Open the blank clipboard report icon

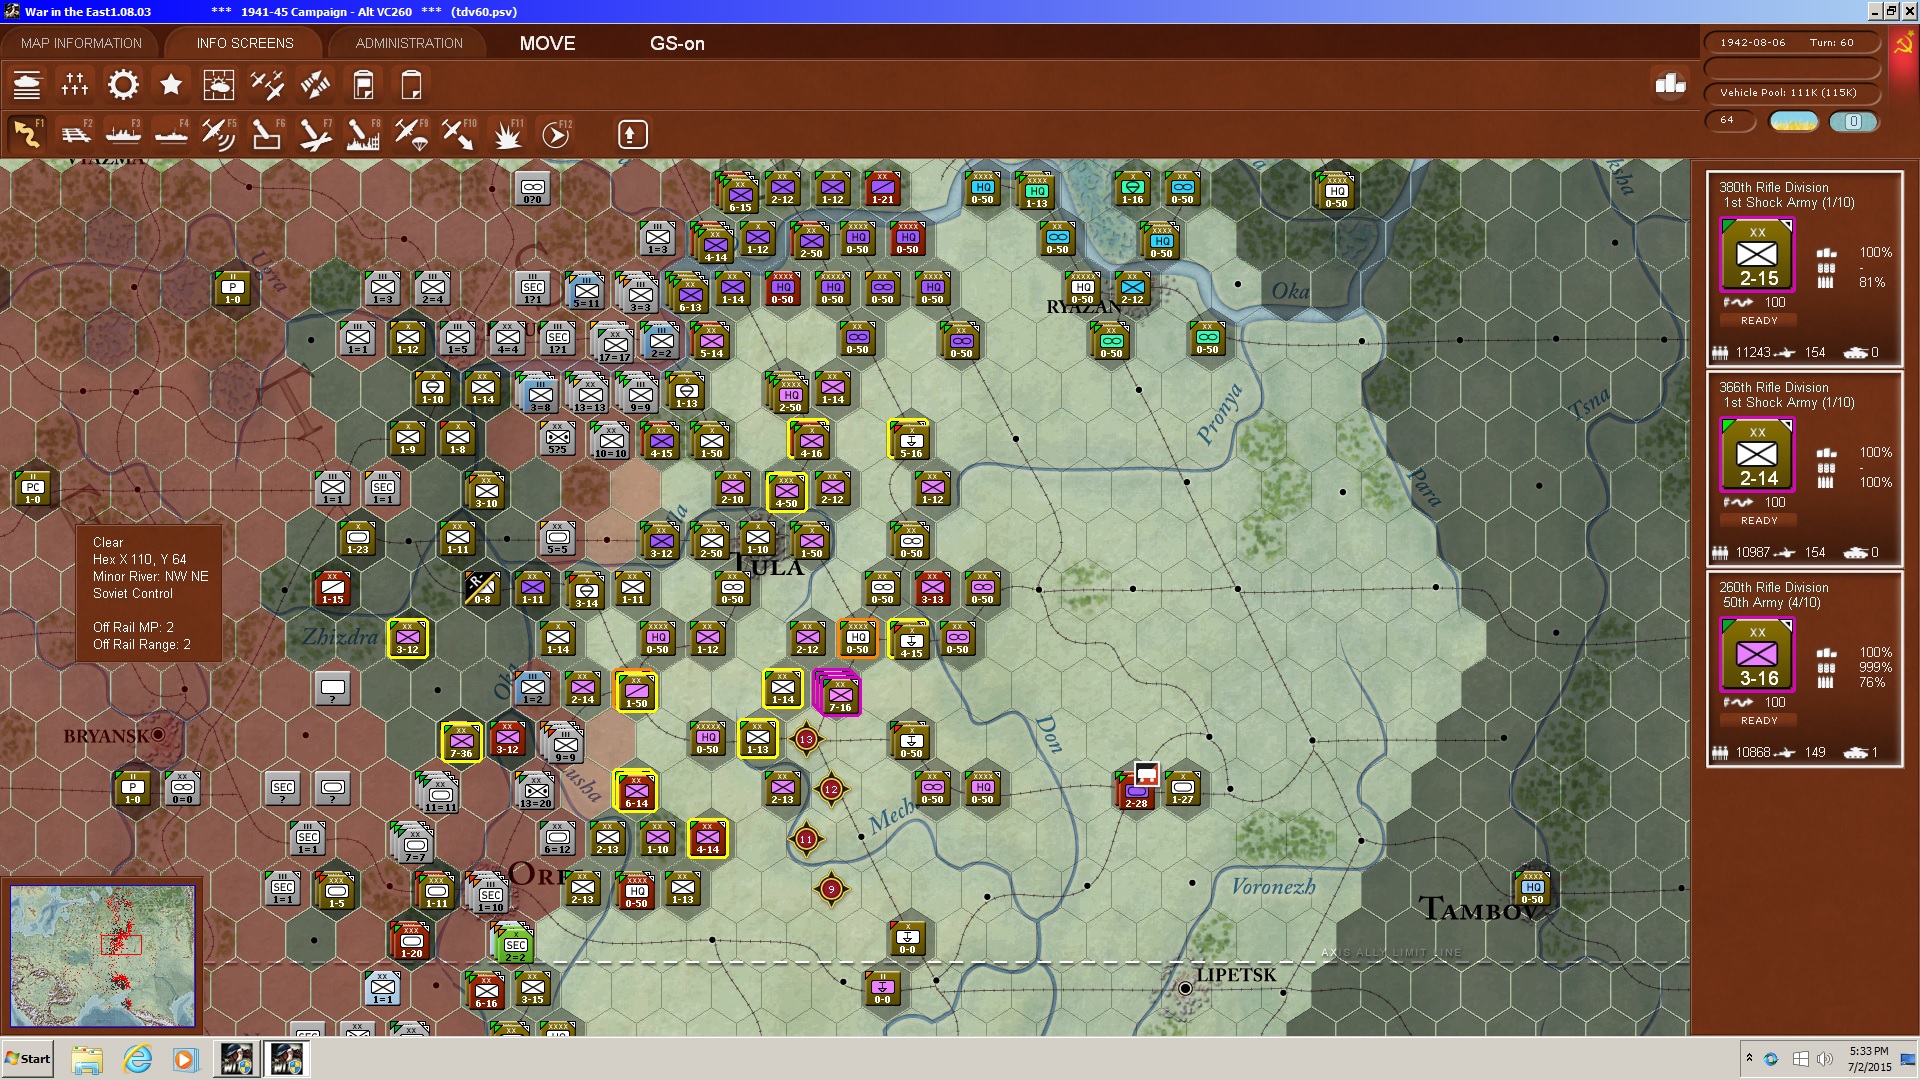(x=411, y=85)
